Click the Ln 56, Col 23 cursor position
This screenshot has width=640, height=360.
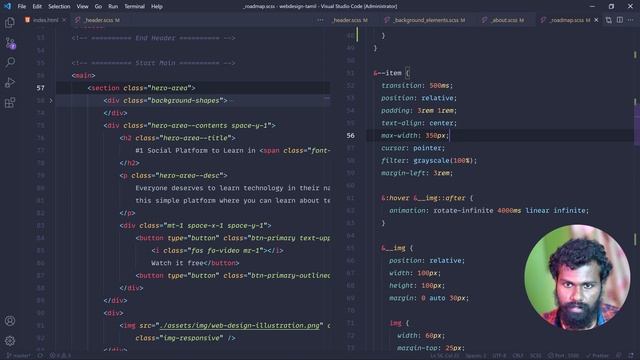pos(445,356)
